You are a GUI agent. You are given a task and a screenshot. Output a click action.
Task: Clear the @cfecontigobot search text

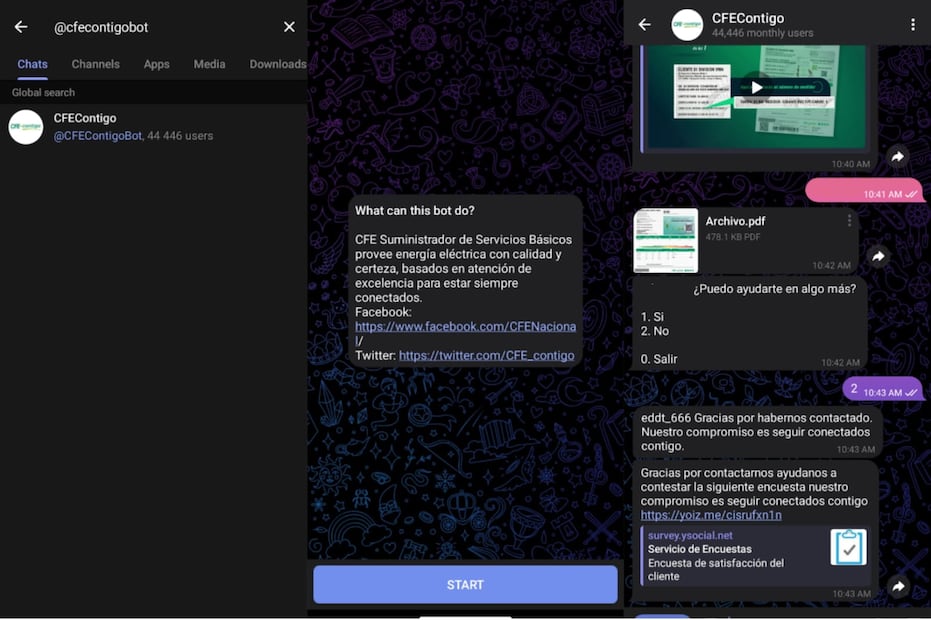coord(289,27)
